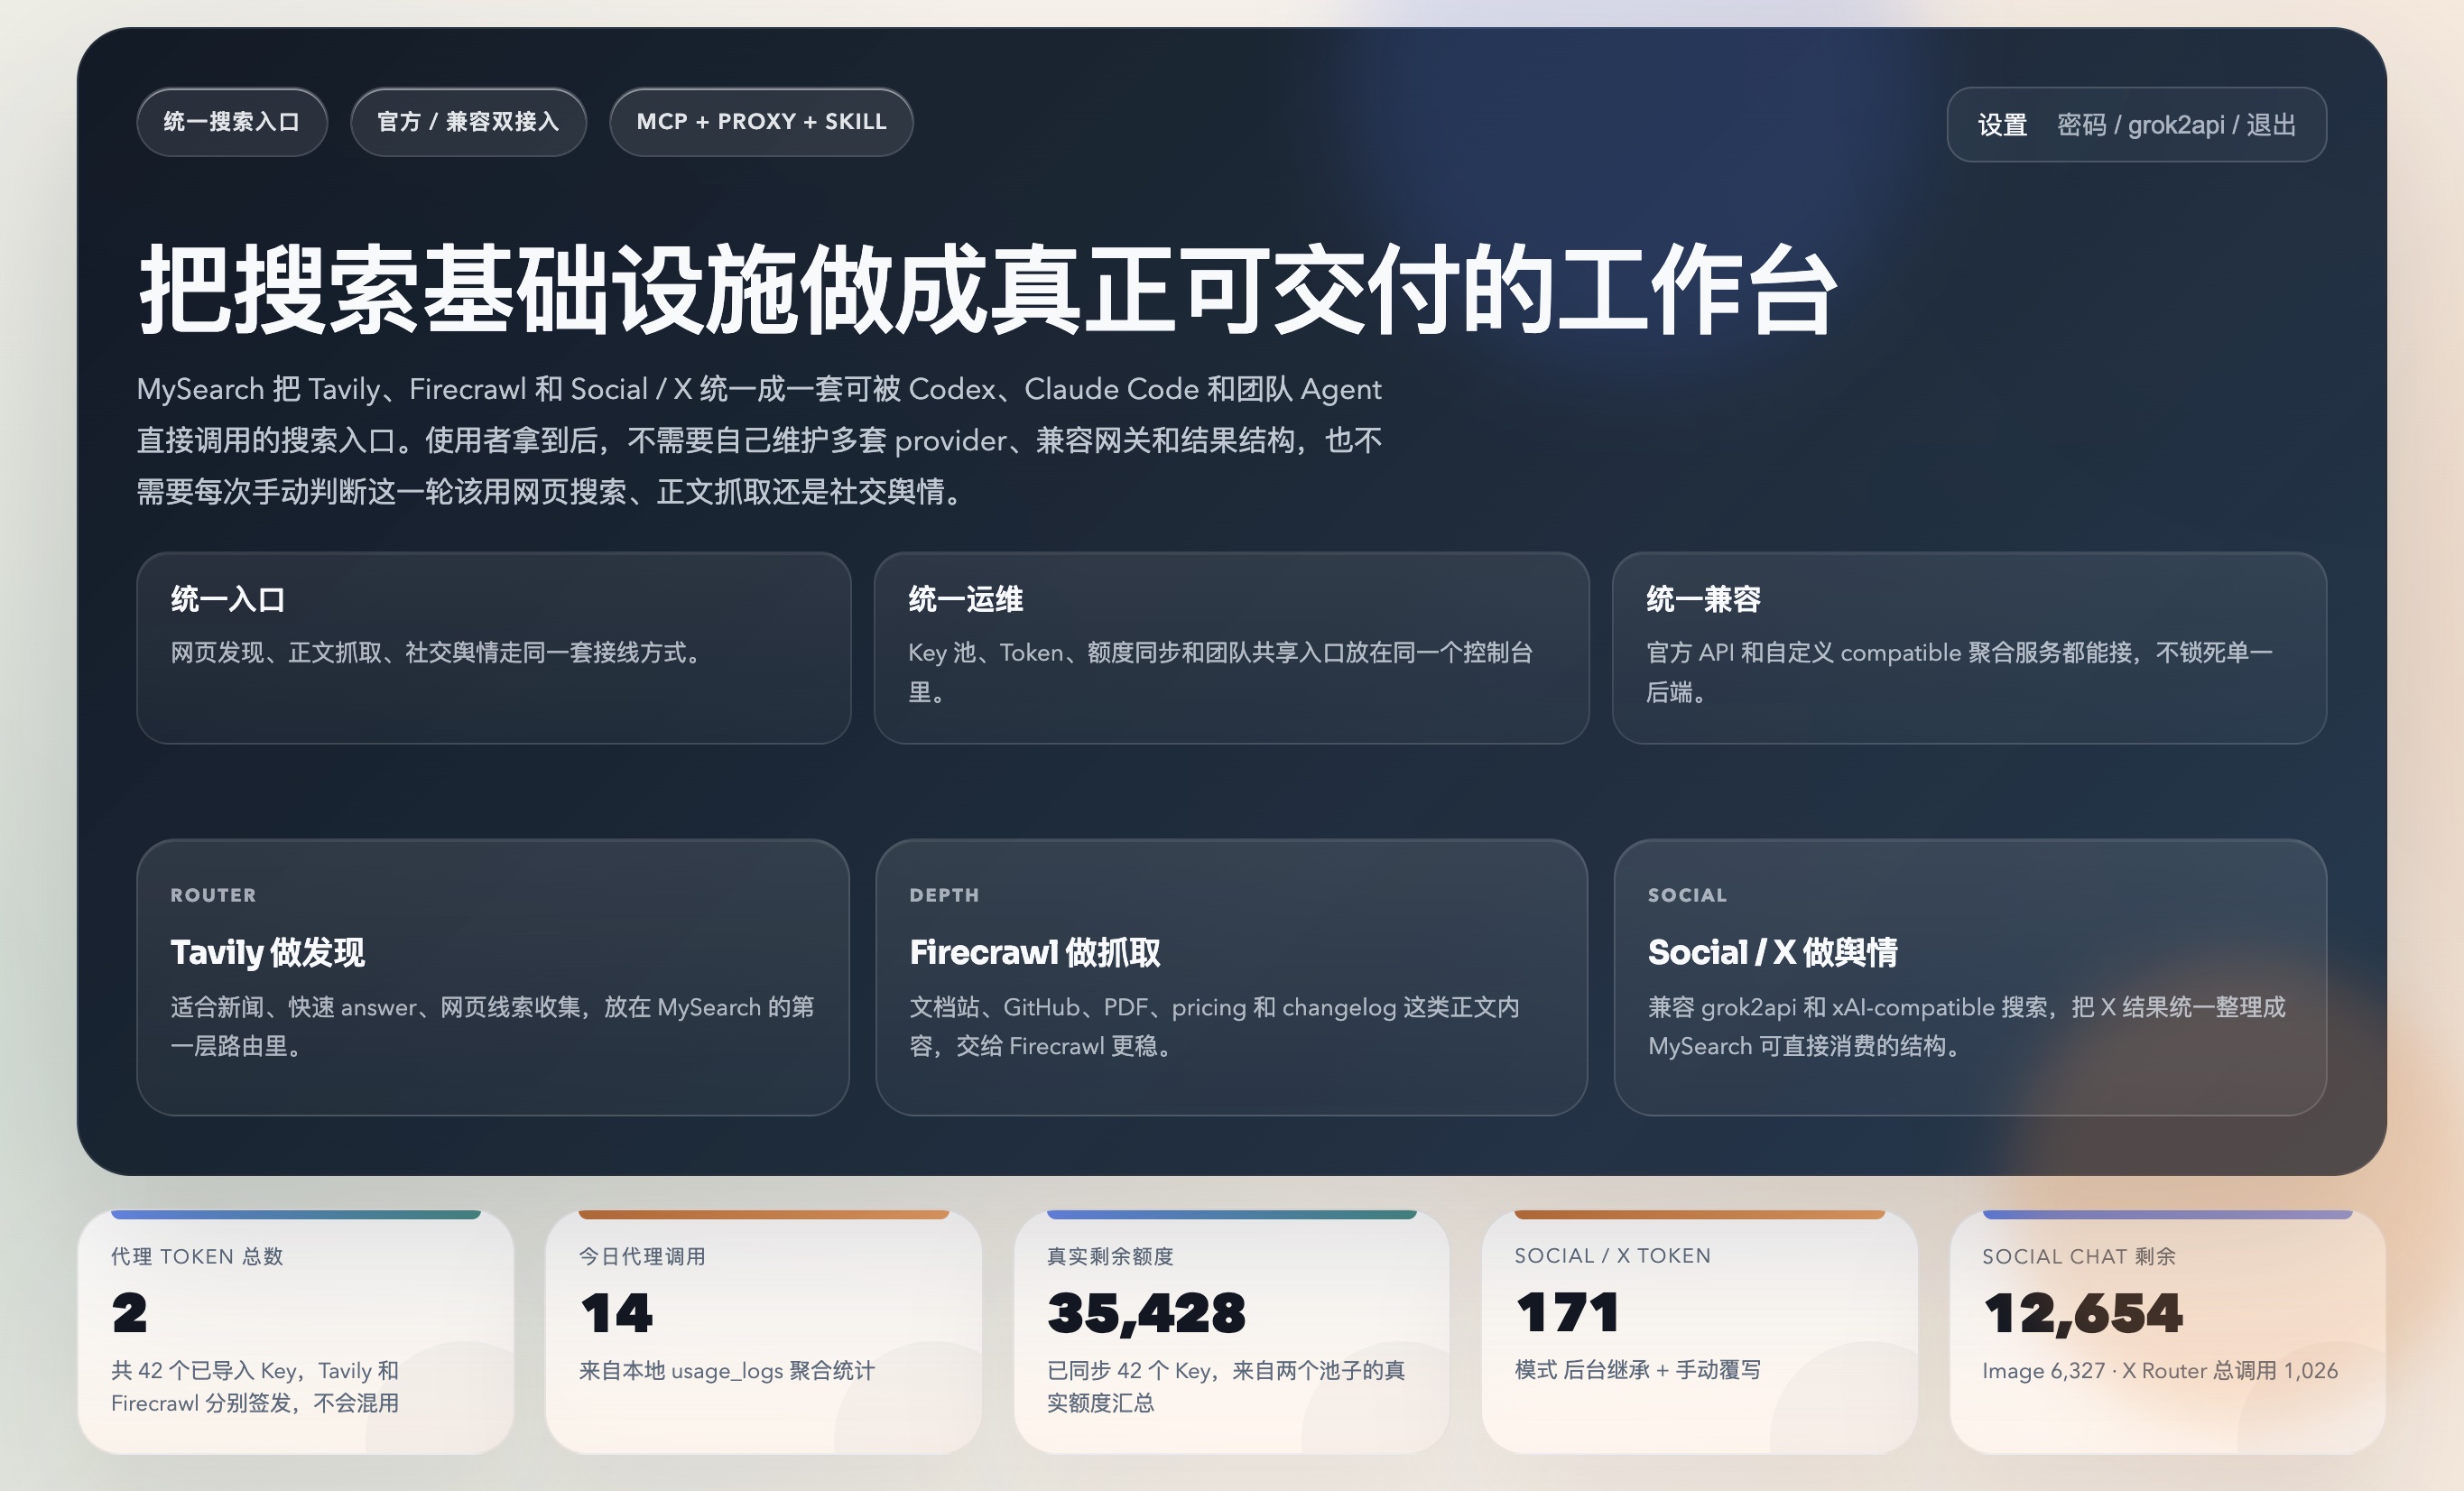Select the 统一搜索入口 pill
The height and width of the screenshot is (1491, 2464).
point(231,121)
